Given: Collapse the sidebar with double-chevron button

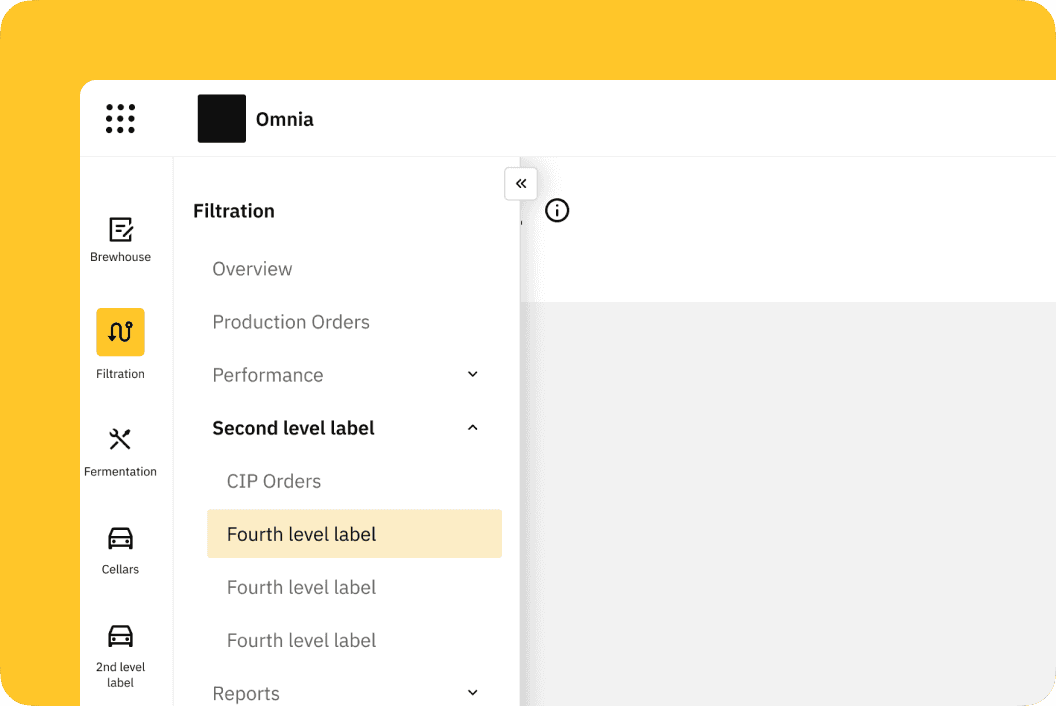Looking at the screenshot, I should [521, 184].
